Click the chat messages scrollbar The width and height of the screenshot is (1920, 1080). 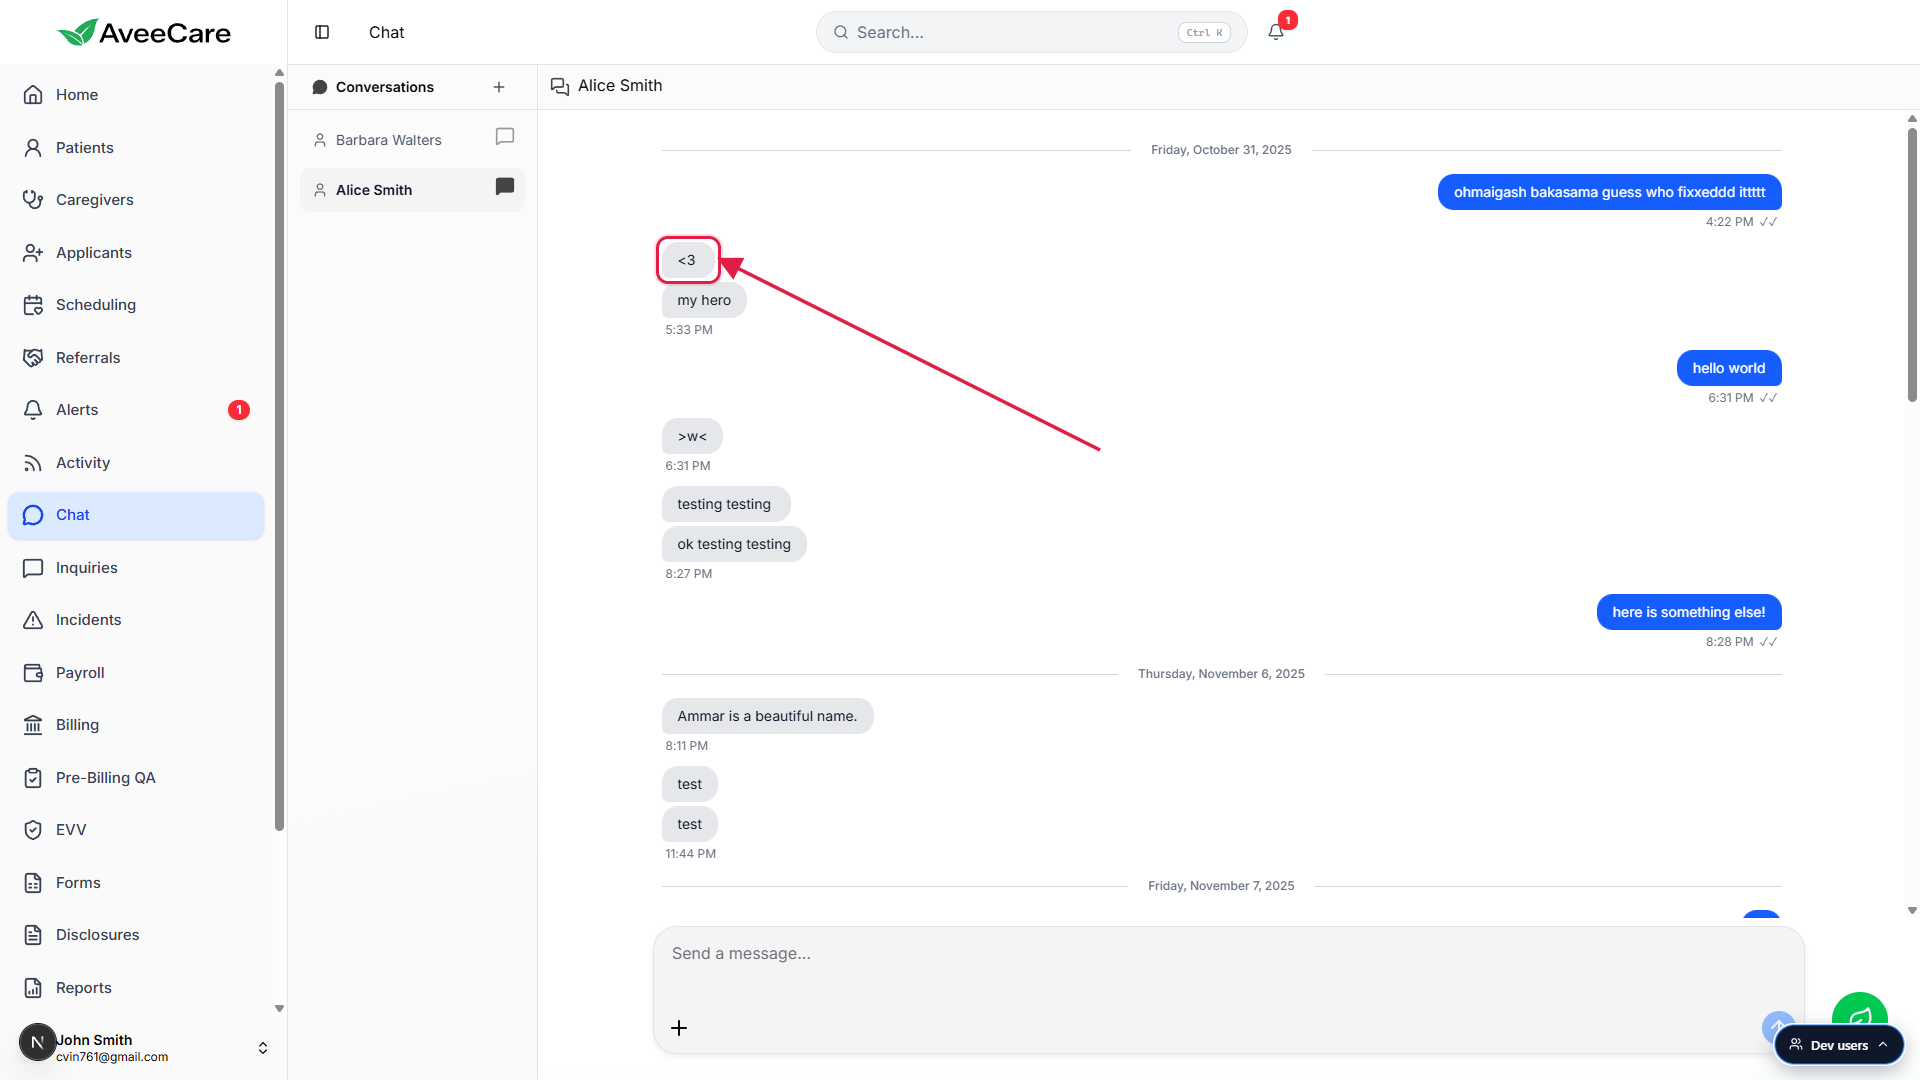1912,264
